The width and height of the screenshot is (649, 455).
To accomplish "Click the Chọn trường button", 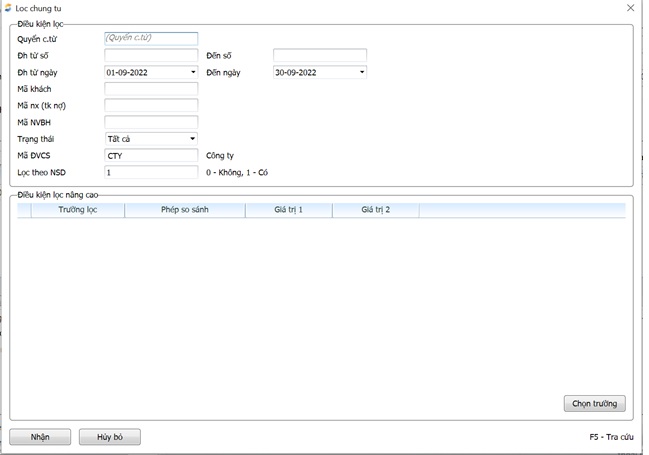I will pyautogui.click(x=594, y=404).
